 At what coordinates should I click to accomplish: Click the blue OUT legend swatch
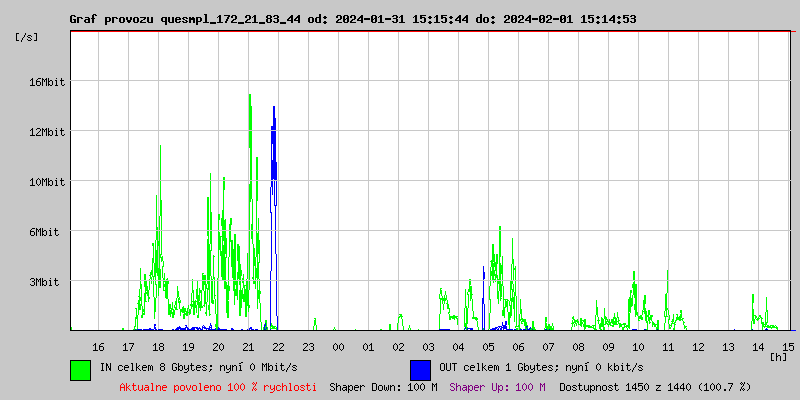(420, 369)
